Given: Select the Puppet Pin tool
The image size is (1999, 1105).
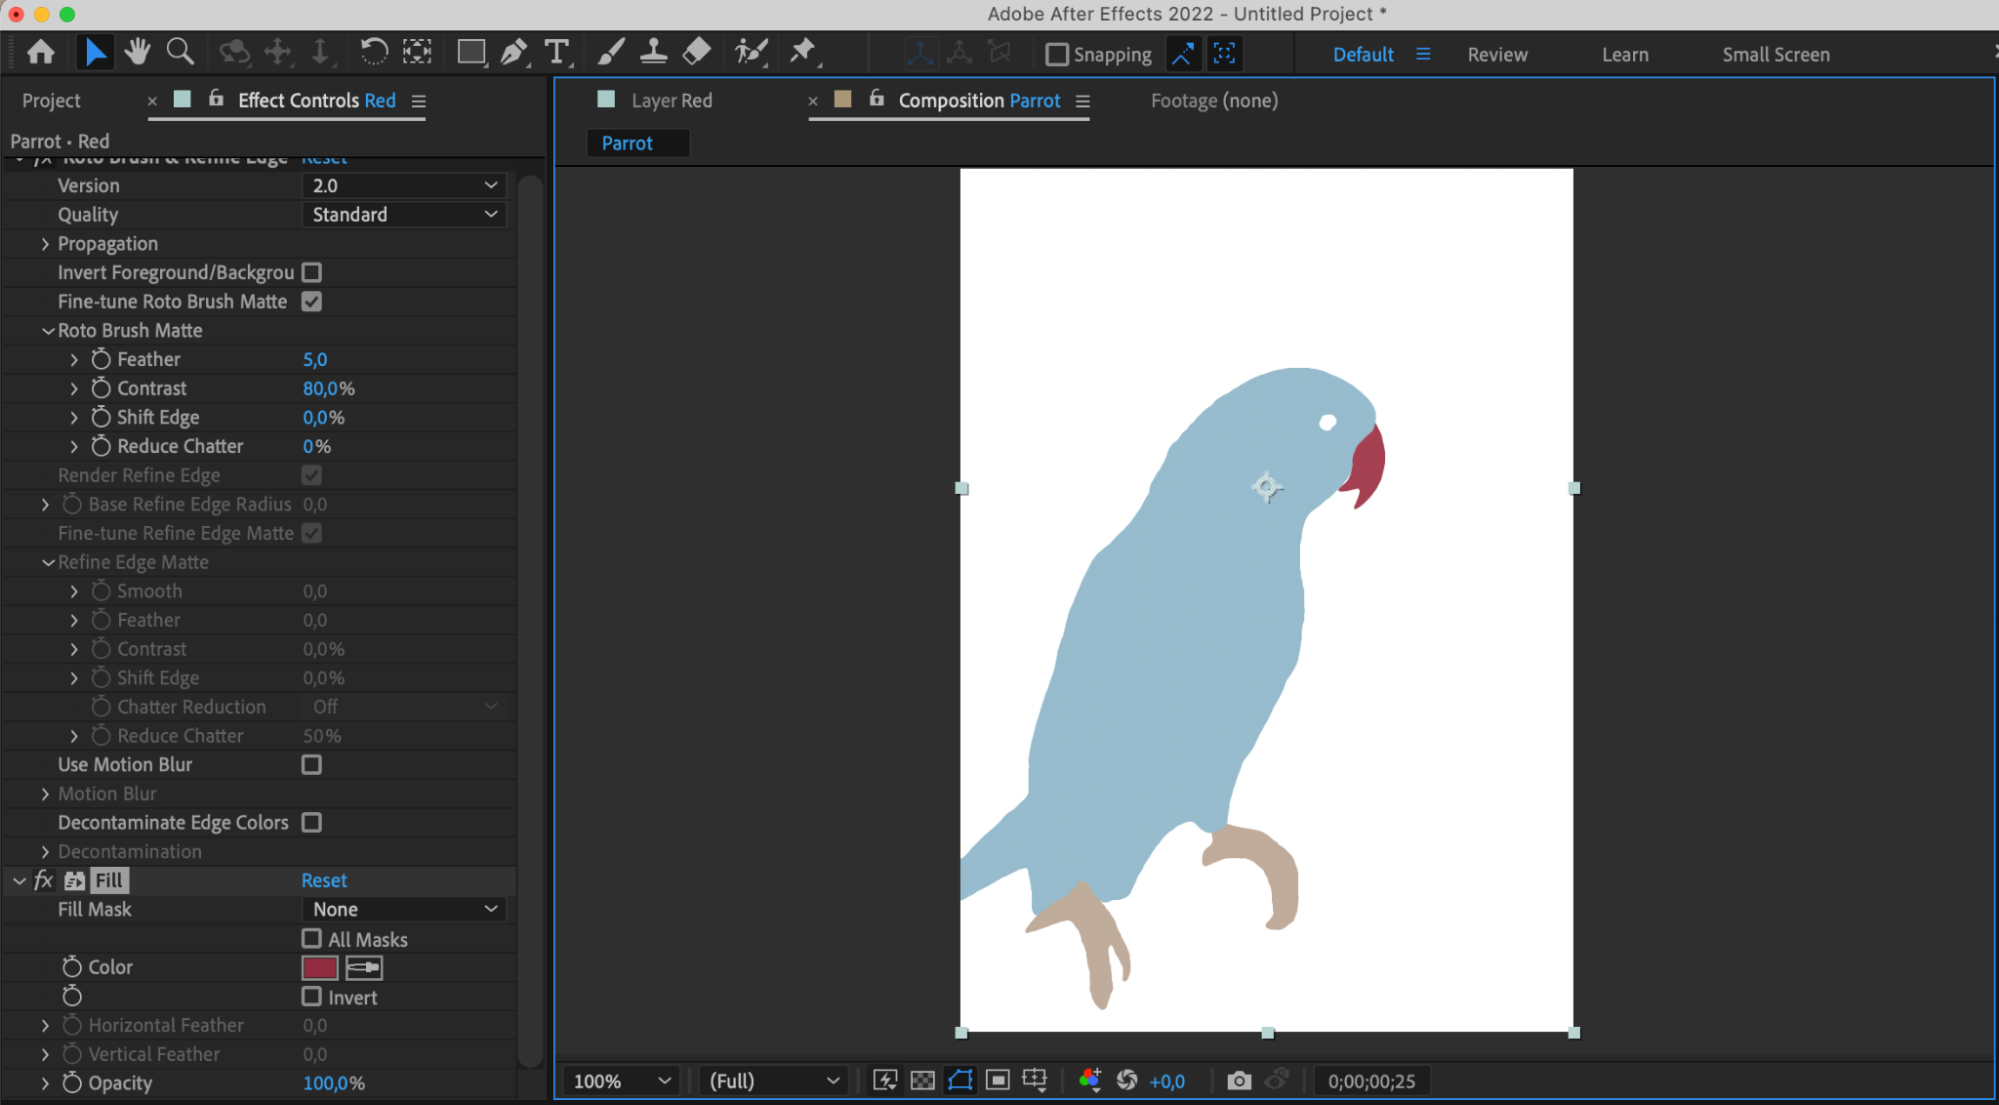Looking at the screenshot, I should point(803,53).
